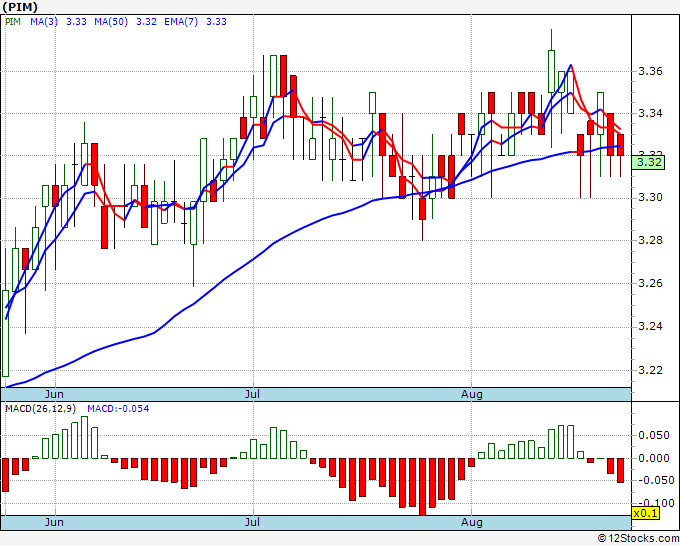
Task: Click the 3.36 price axis label
Action: (651, 71)
